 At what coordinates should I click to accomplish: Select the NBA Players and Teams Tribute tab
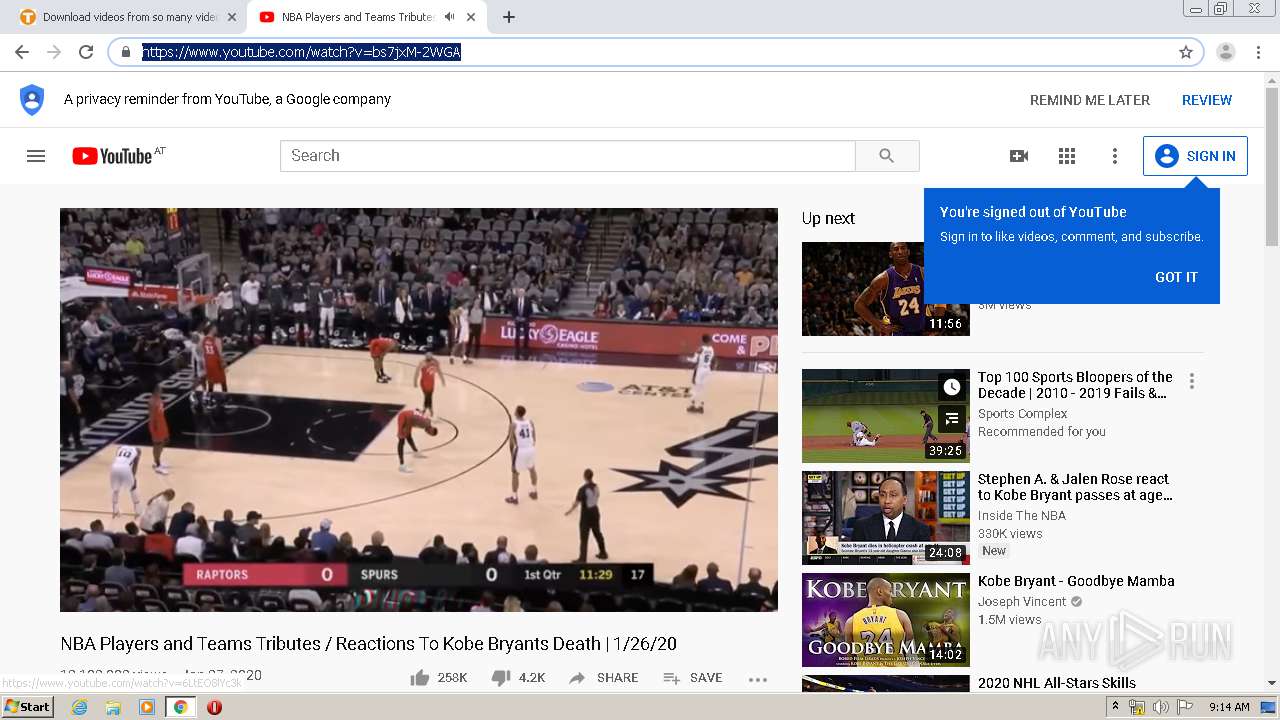pyautogui.click(x=355, y=17)
